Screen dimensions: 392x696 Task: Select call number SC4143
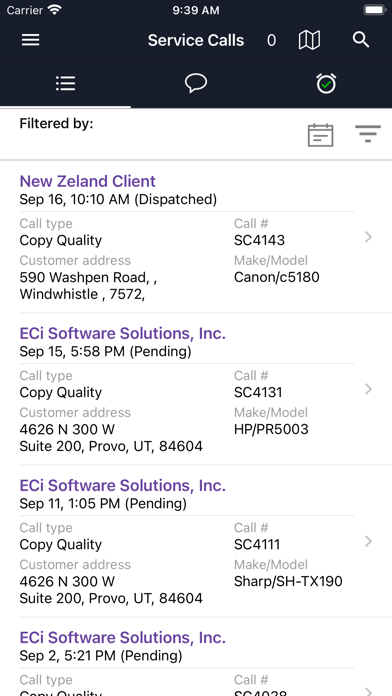coord(259,240)
